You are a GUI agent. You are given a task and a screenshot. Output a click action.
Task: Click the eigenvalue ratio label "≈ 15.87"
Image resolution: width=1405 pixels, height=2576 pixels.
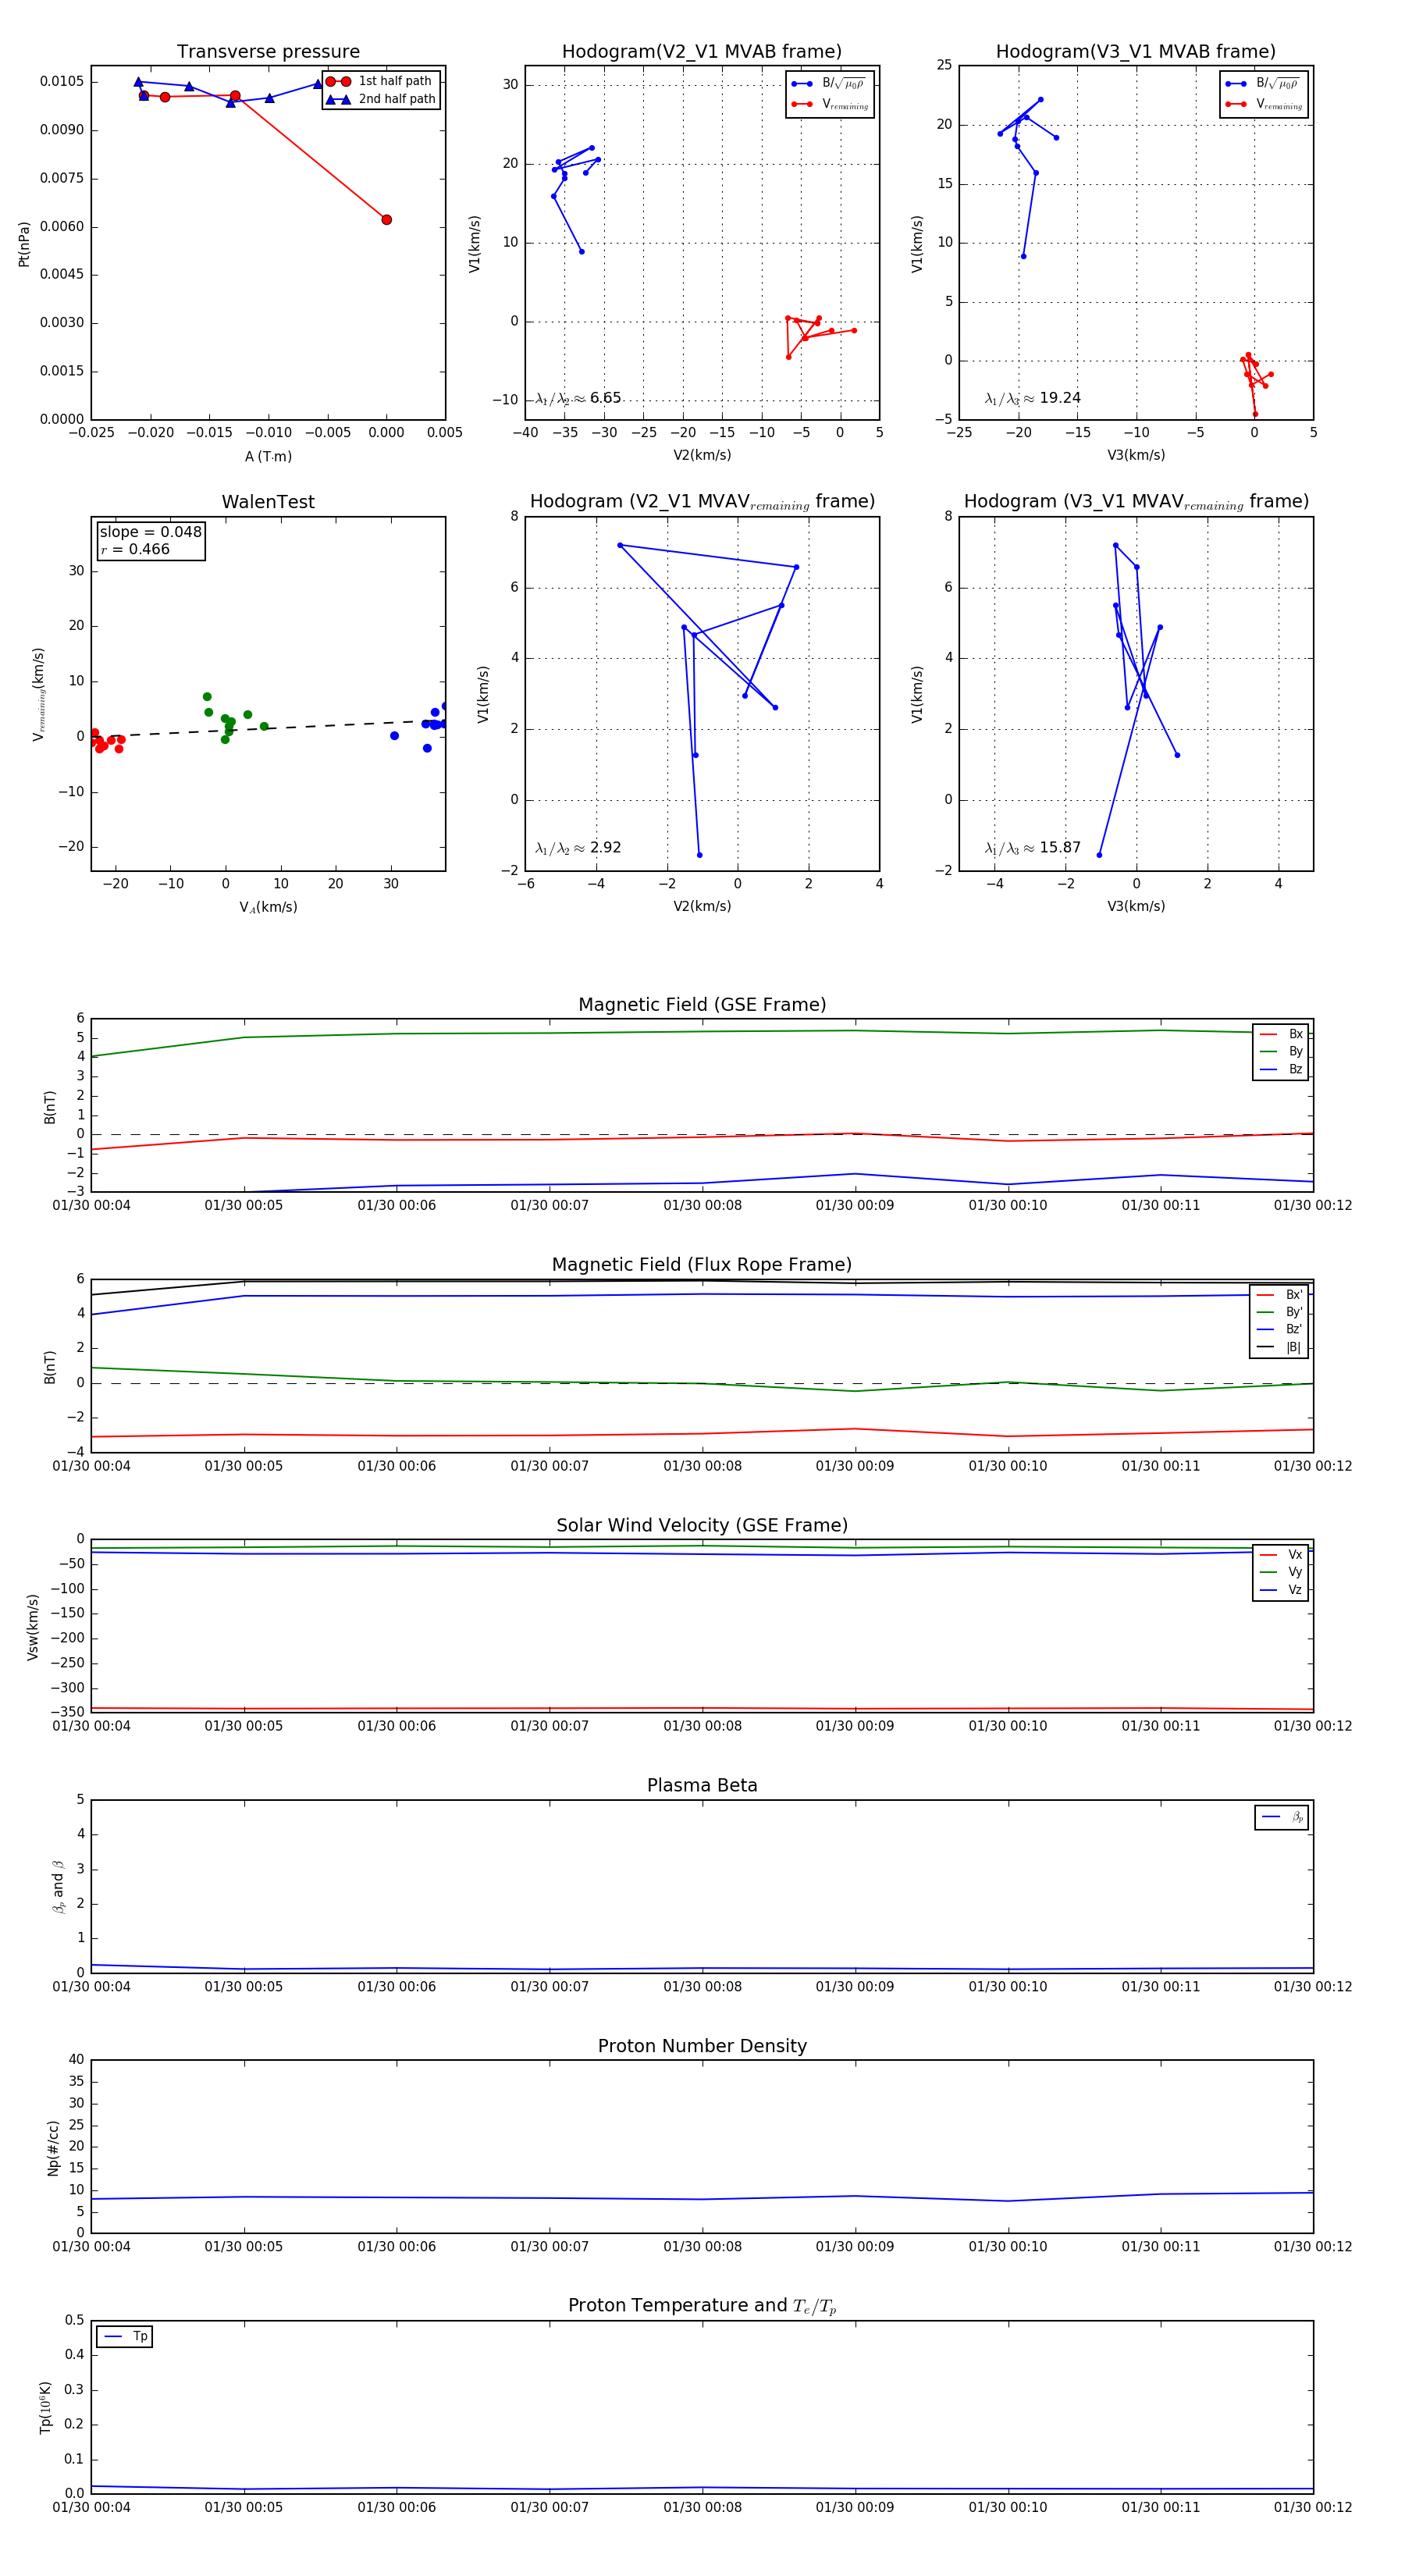coord(1032,848)
